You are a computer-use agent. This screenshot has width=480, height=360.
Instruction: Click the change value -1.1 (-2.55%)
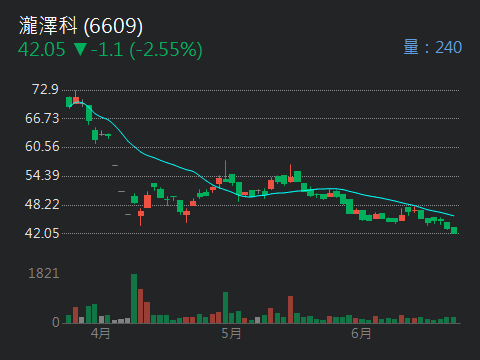click(x=146, y=50)
